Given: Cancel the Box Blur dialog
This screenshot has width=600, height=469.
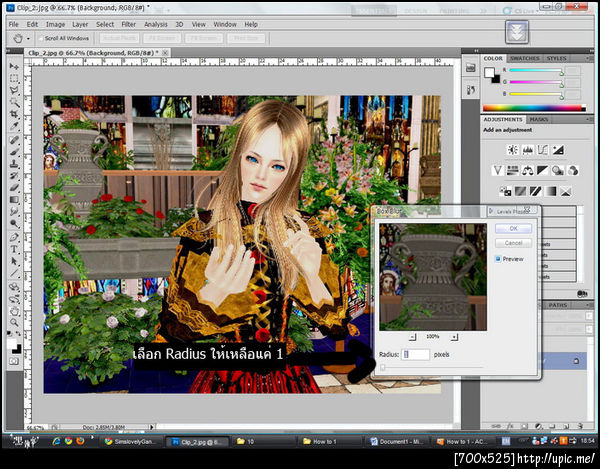Looking at the screenshot, I should click(513, 243).
